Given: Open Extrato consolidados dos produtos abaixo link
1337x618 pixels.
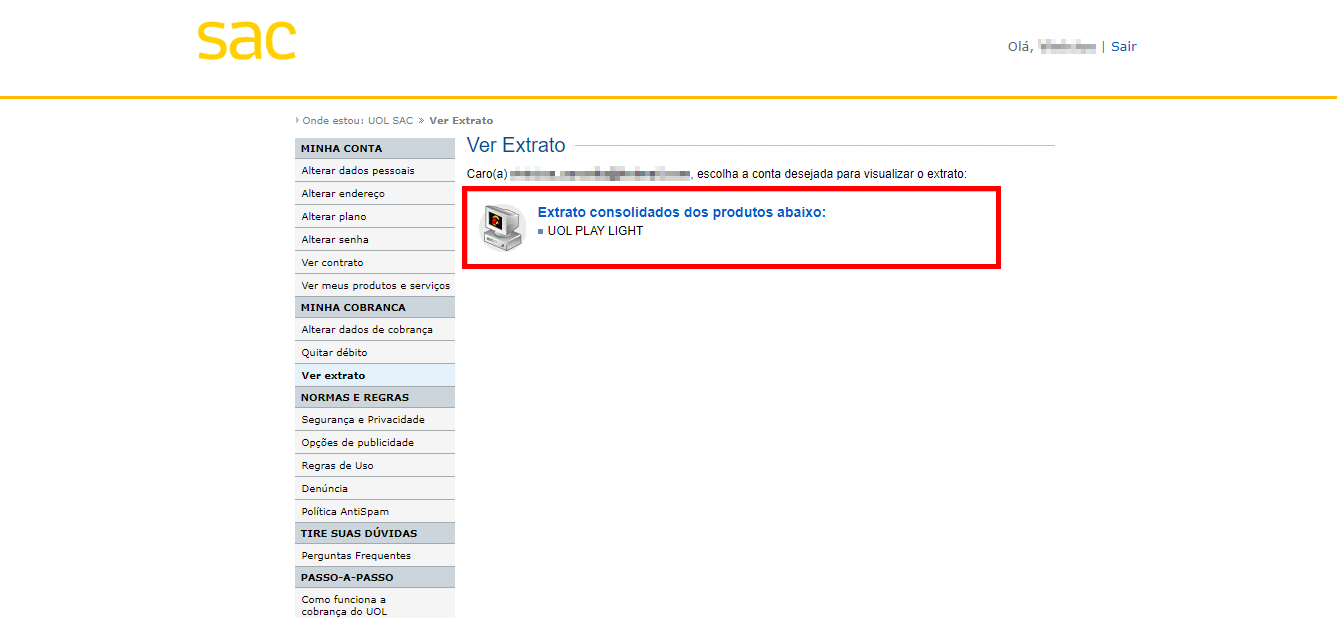Looking at the screenshot, I should point(682,212).
